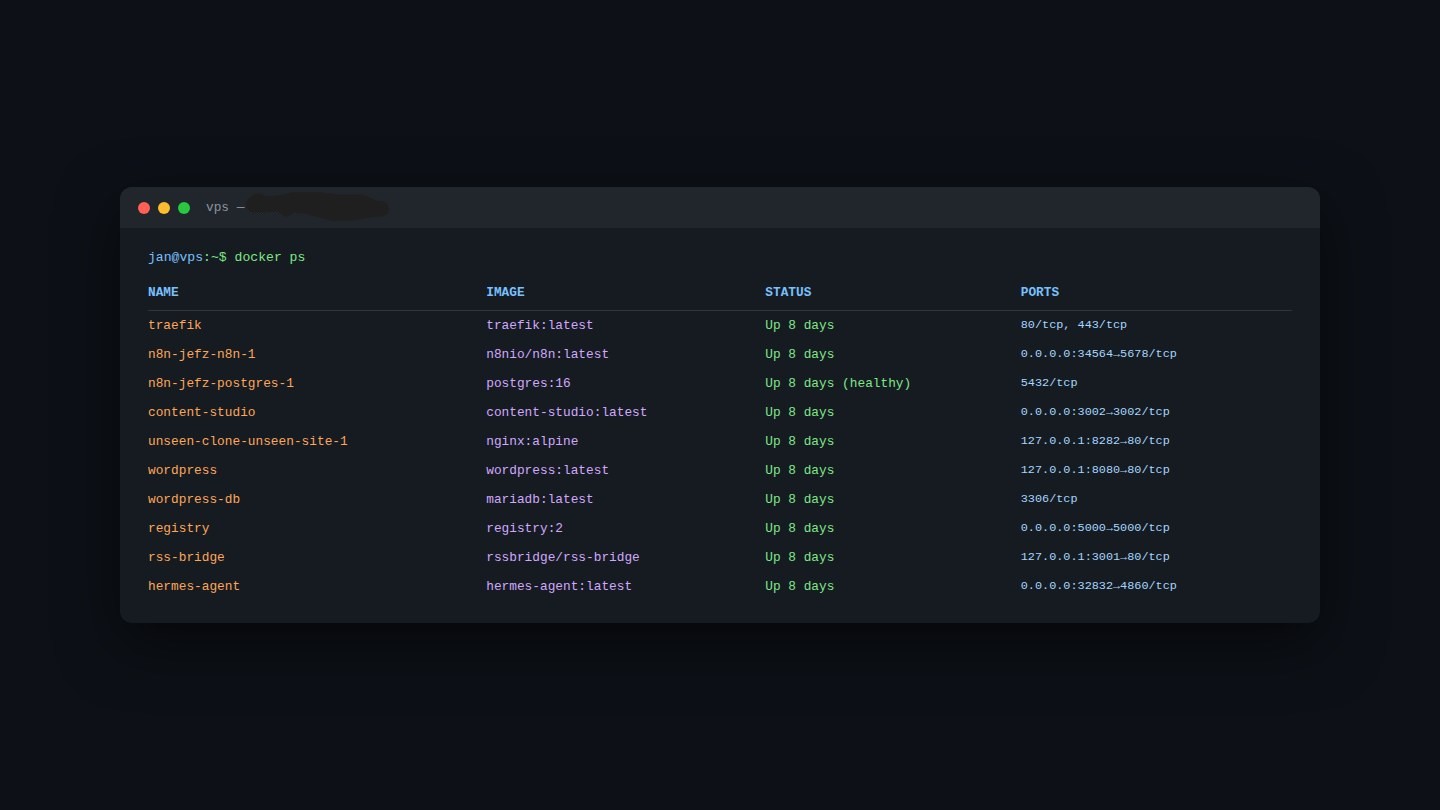Viewport: 1440px width, 810px height.
Task: Click the traefik row 'Up 8 days' status
Action: [800, 325]
